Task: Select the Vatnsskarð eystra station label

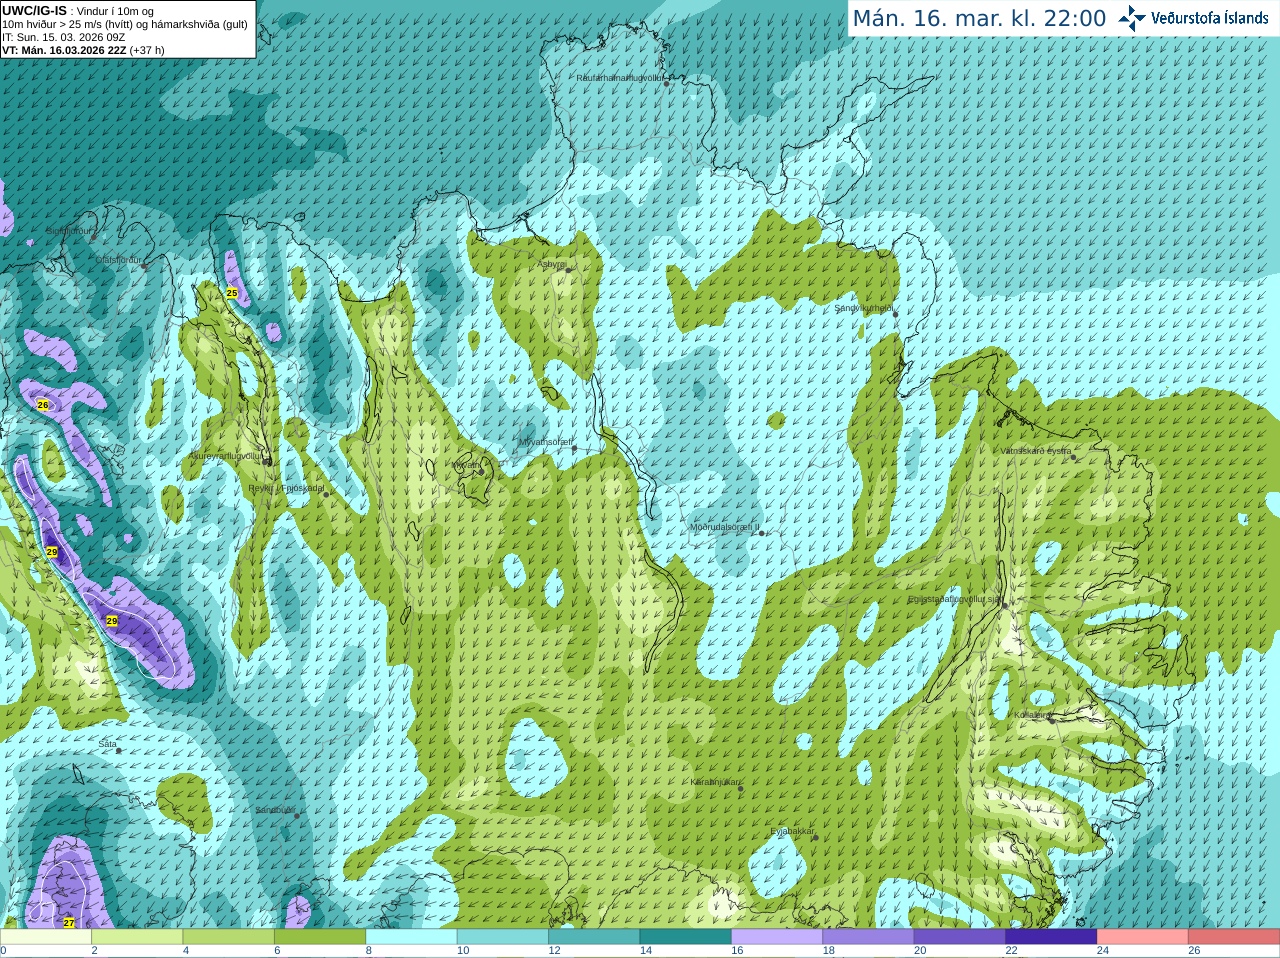Action: click(x=1035, y=451)
